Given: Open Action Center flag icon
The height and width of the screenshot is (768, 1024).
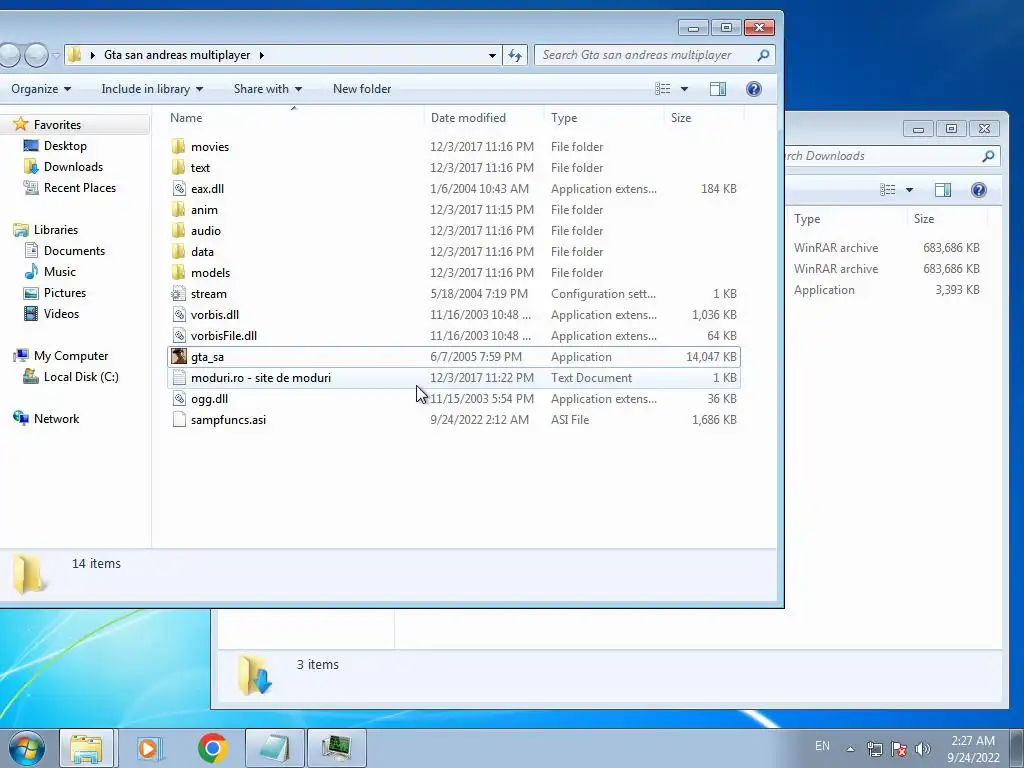Looking at the screenshot, I should (899, 749).
